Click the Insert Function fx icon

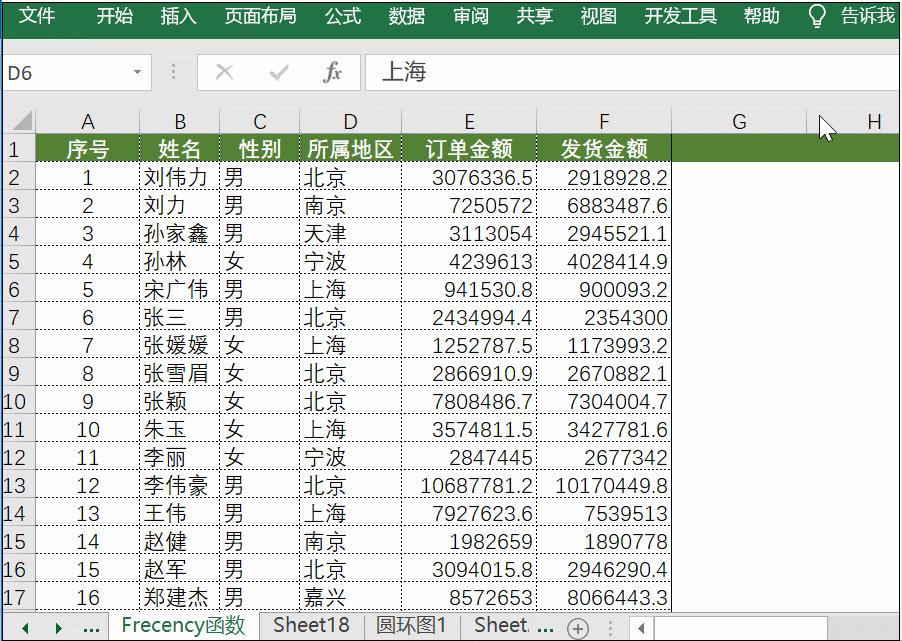334,72
